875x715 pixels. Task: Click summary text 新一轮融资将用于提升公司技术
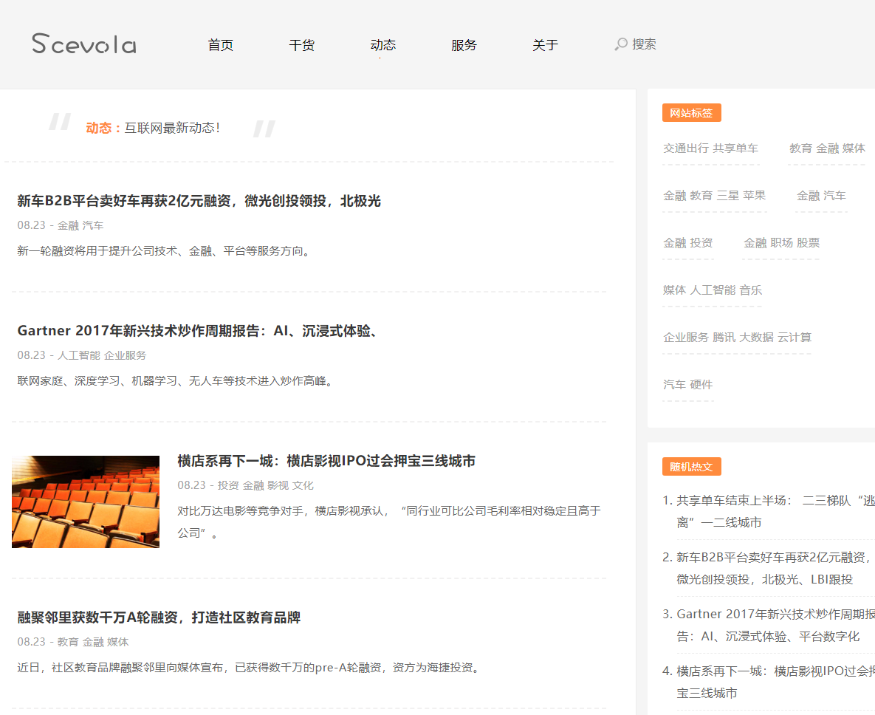click(164, 251)
